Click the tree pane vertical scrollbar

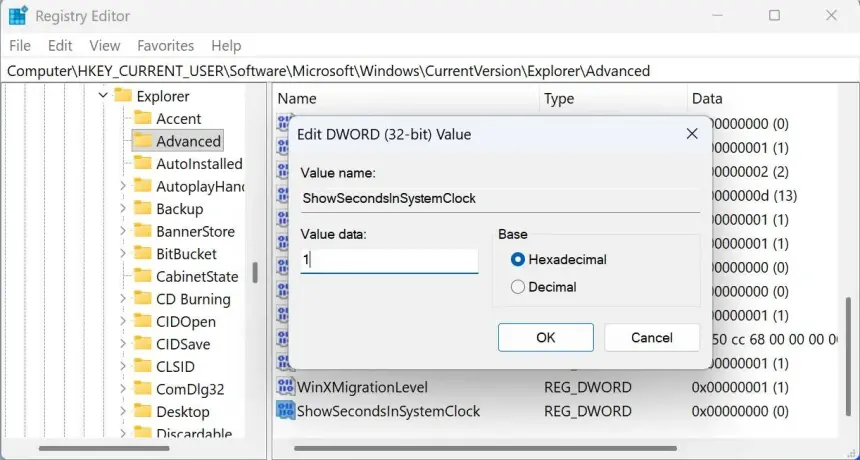(254, 272)
